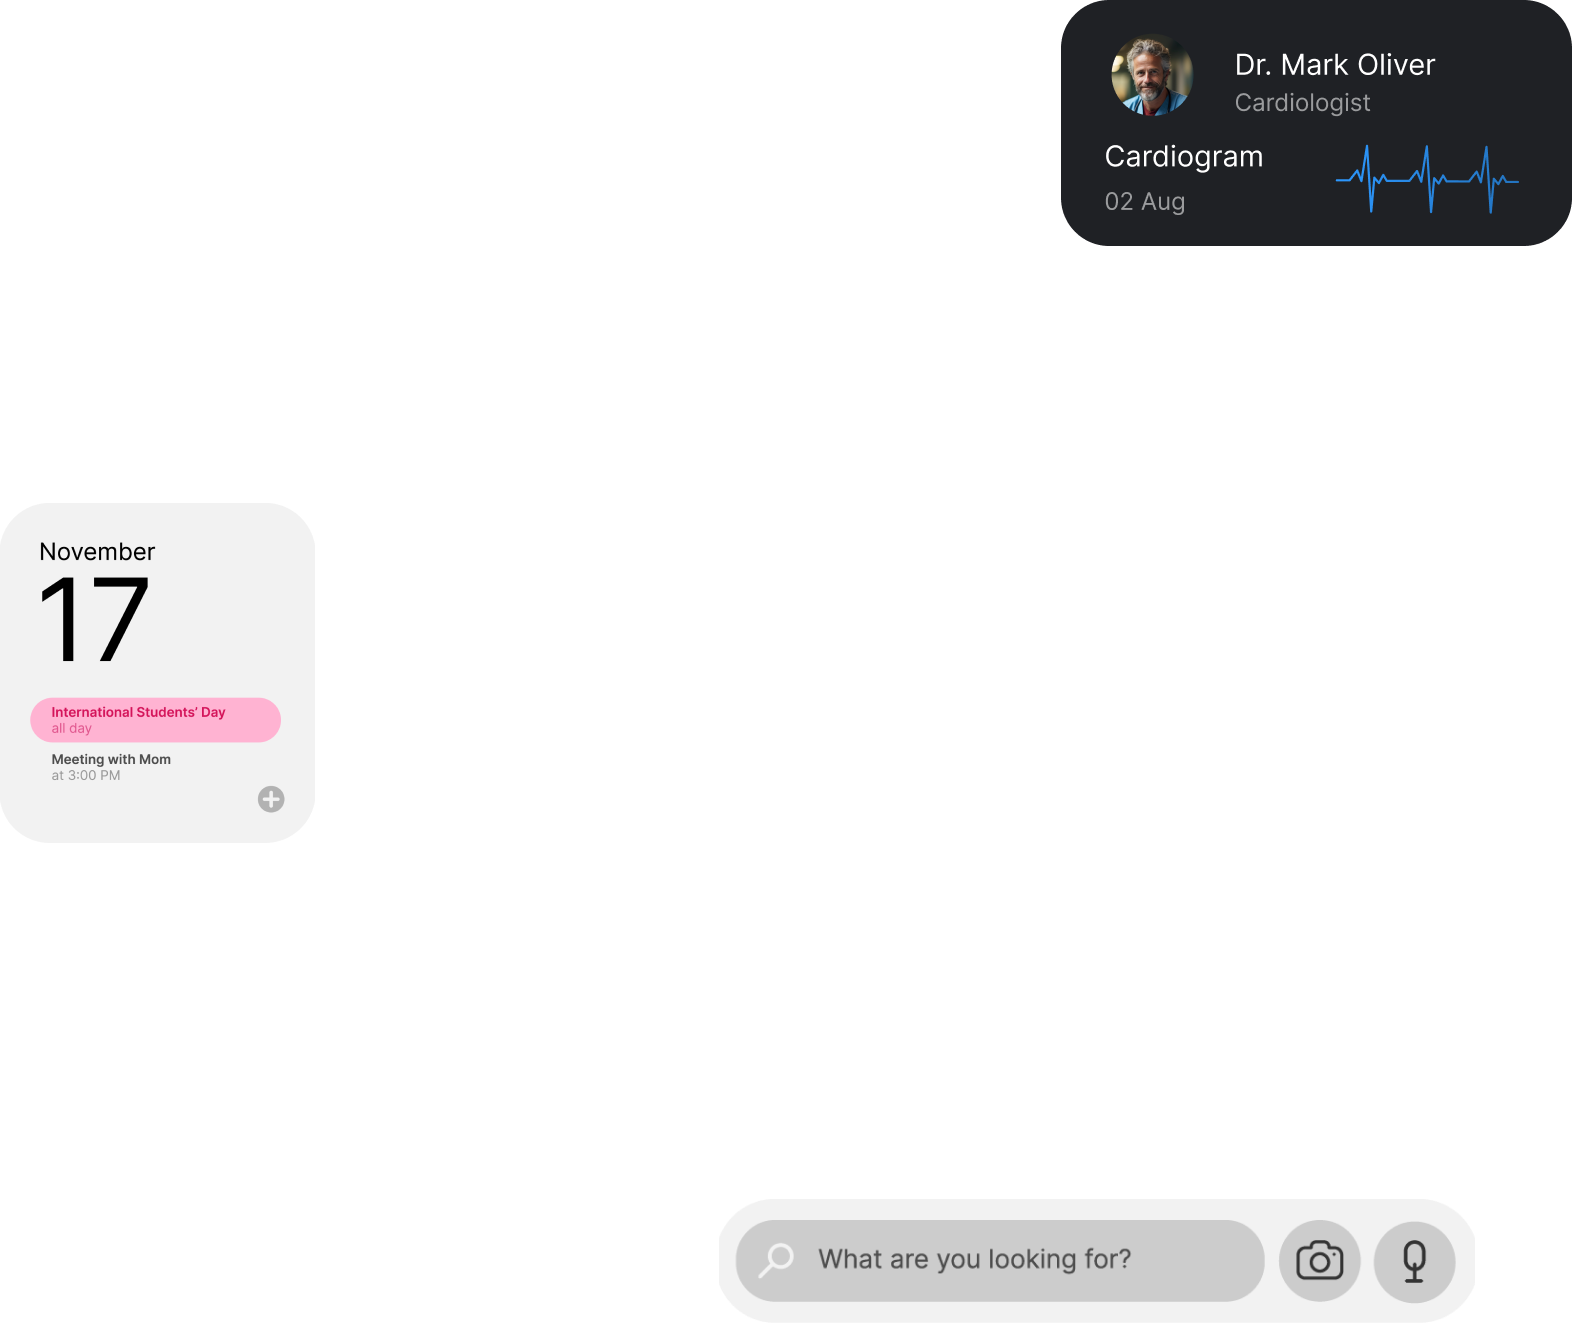Click the magnifying glass search icon
Image resolution: width=1572 pixels, height=1323 pixels.
click(776, 1260)
